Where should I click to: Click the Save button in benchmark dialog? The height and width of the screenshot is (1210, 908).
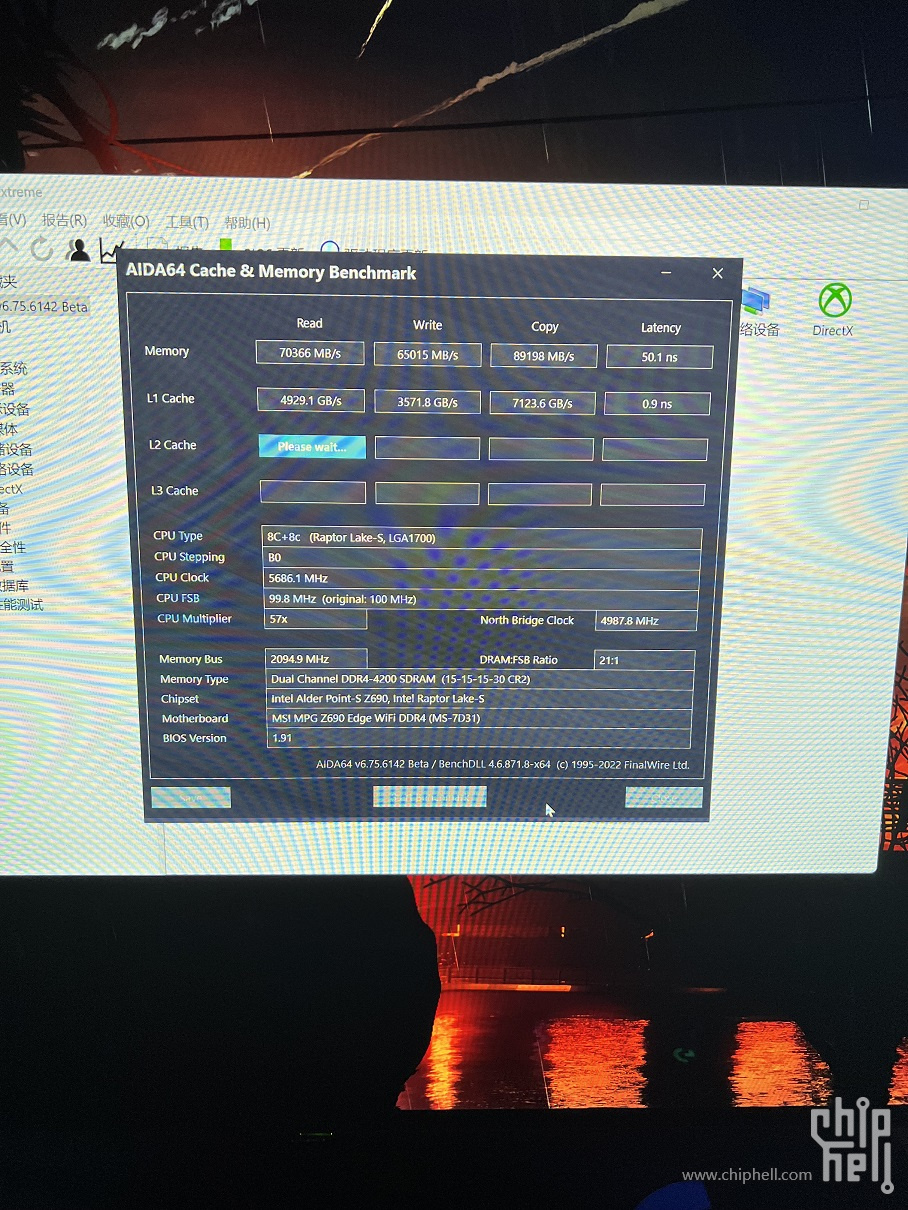(x=191, y=797)
